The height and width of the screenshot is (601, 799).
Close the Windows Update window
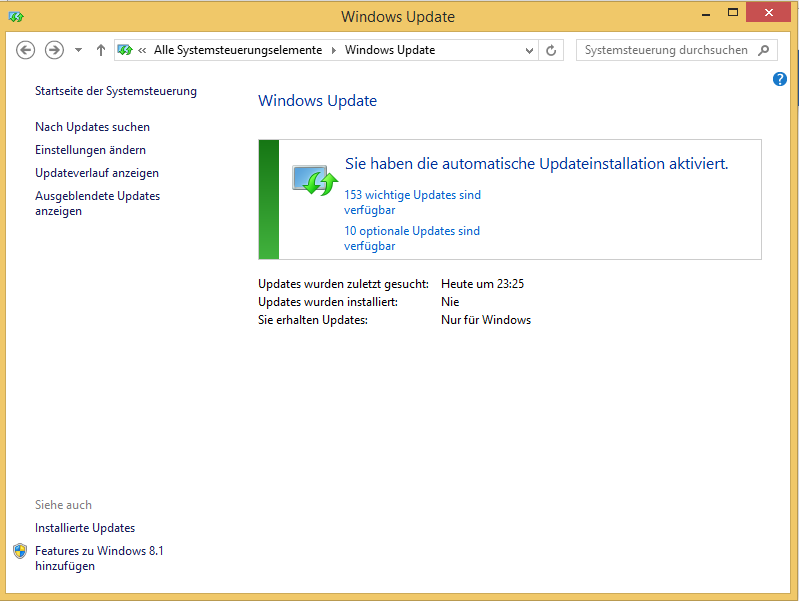point(768,13)
